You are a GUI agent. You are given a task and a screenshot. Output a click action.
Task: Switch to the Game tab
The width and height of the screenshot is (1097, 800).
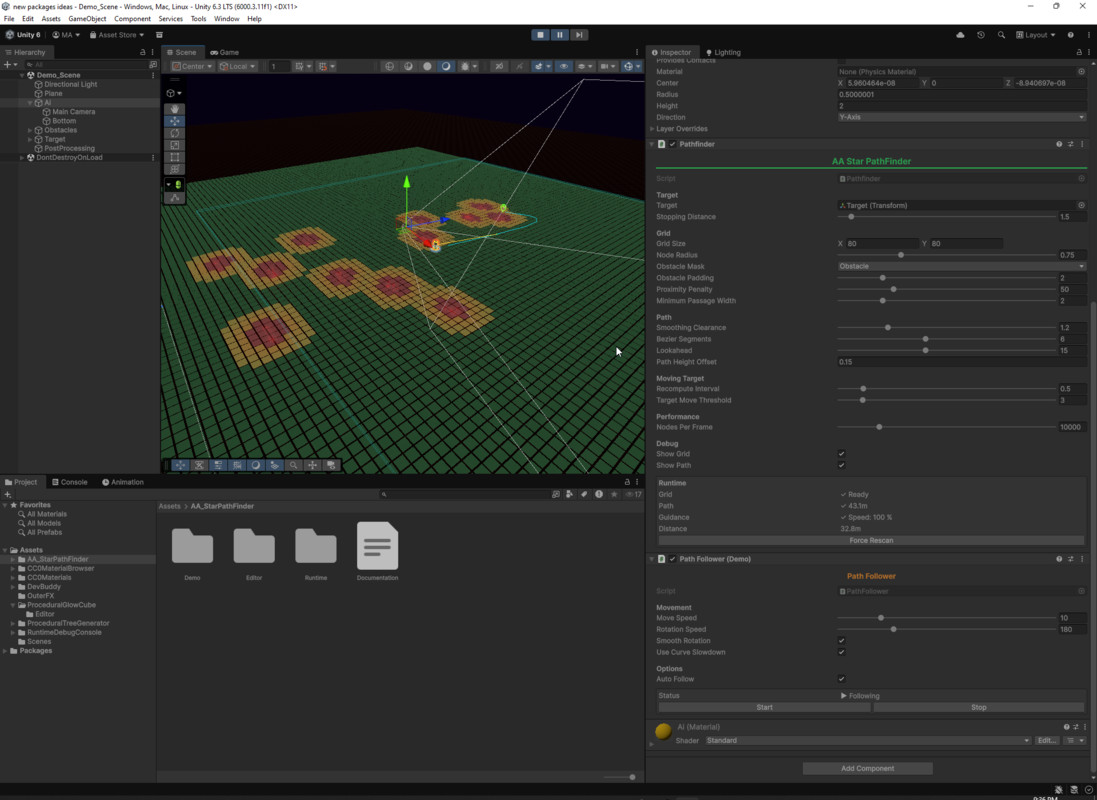pos(225,52)
